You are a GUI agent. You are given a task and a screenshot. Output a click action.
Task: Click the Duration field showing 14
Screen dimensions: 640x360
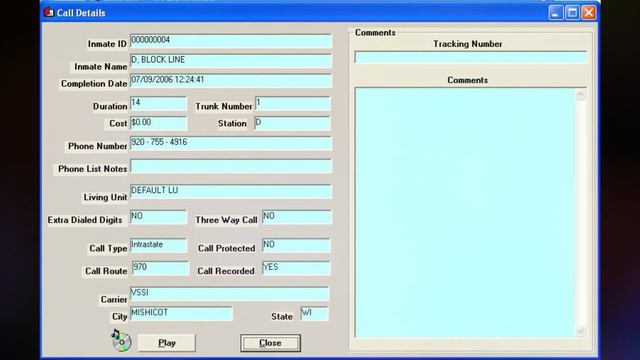pyautogui.click(x=158, y=103)
